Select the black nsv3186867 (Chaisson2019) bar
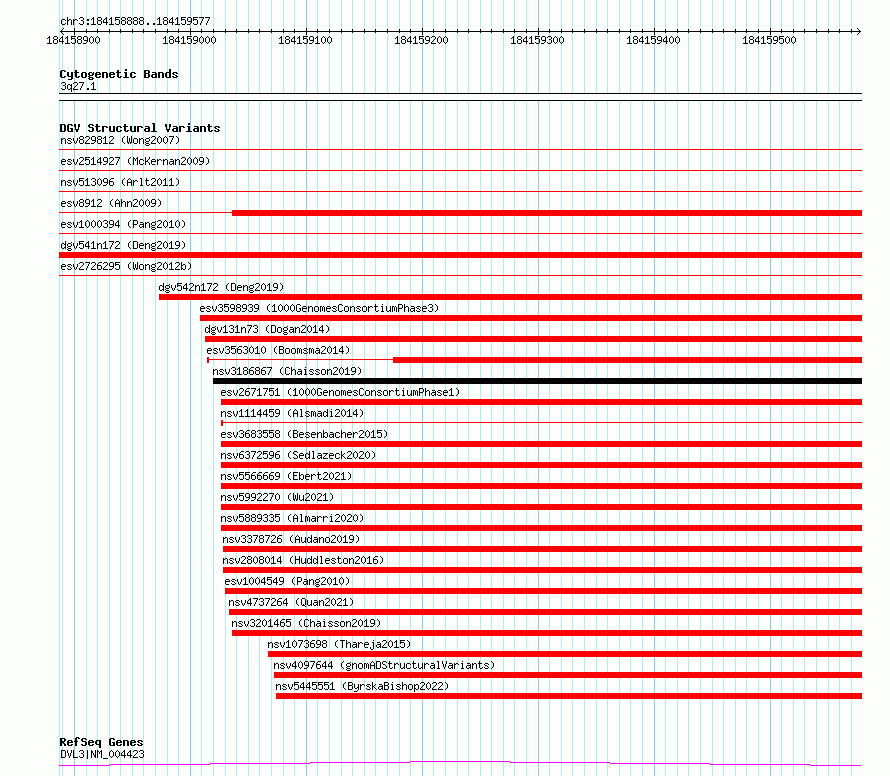The height and width of the screenshot is (776, 890). 537,381
